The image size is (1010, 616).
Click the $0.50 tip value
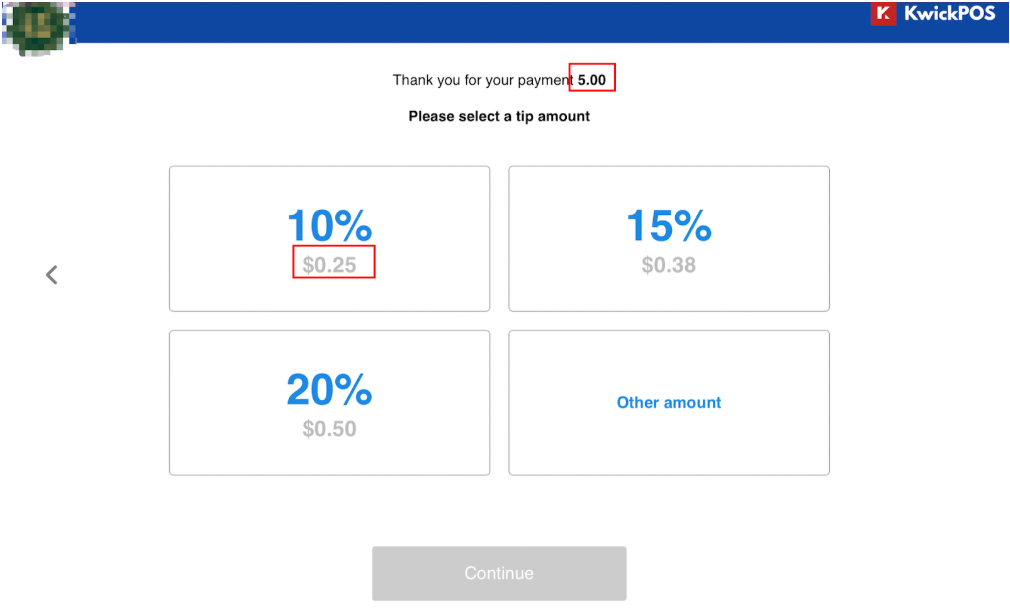[329, 429]
